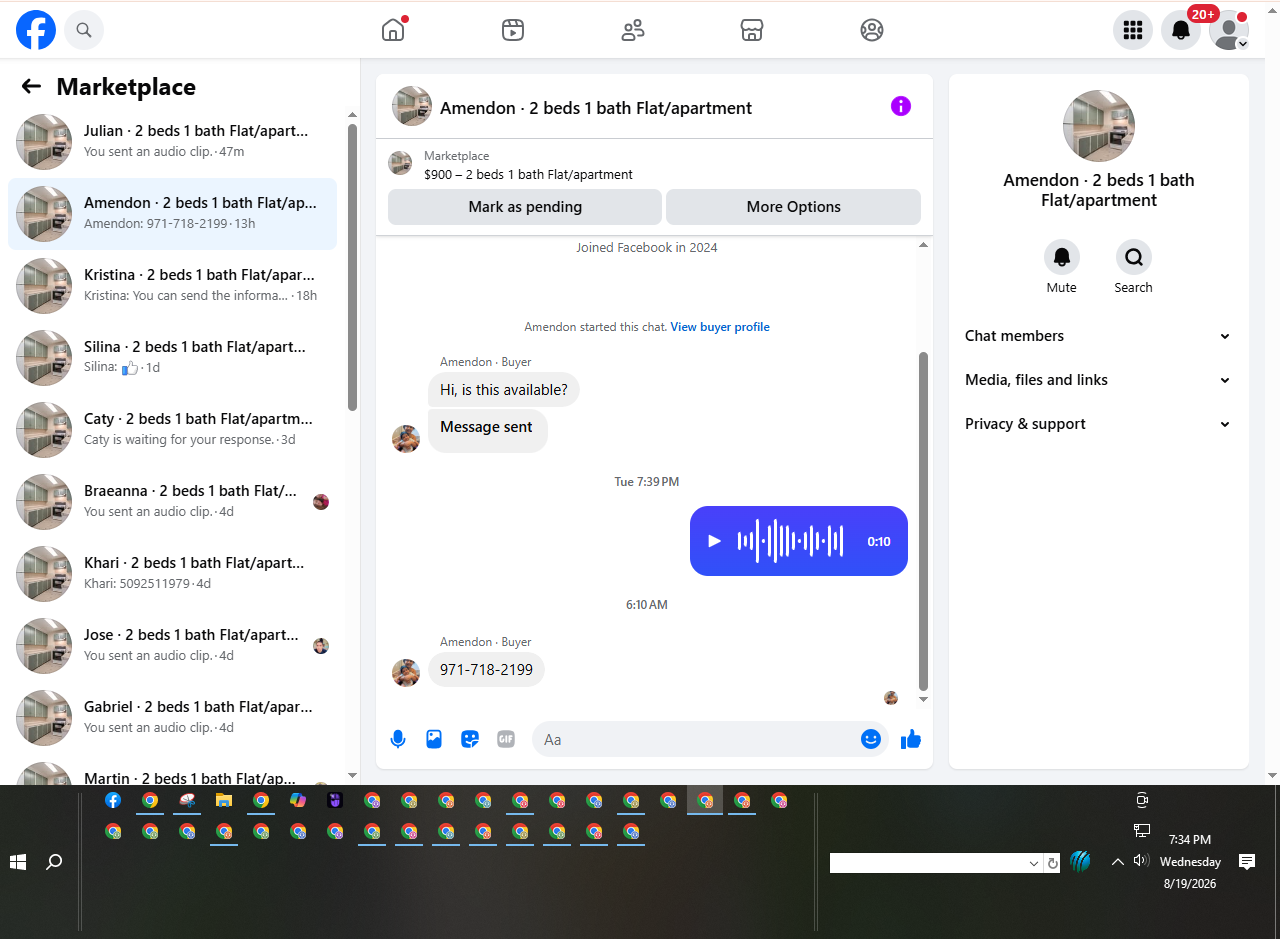Click the conversation list scrollbar
Screen dimensions: 1280x939
pos(352,267)
